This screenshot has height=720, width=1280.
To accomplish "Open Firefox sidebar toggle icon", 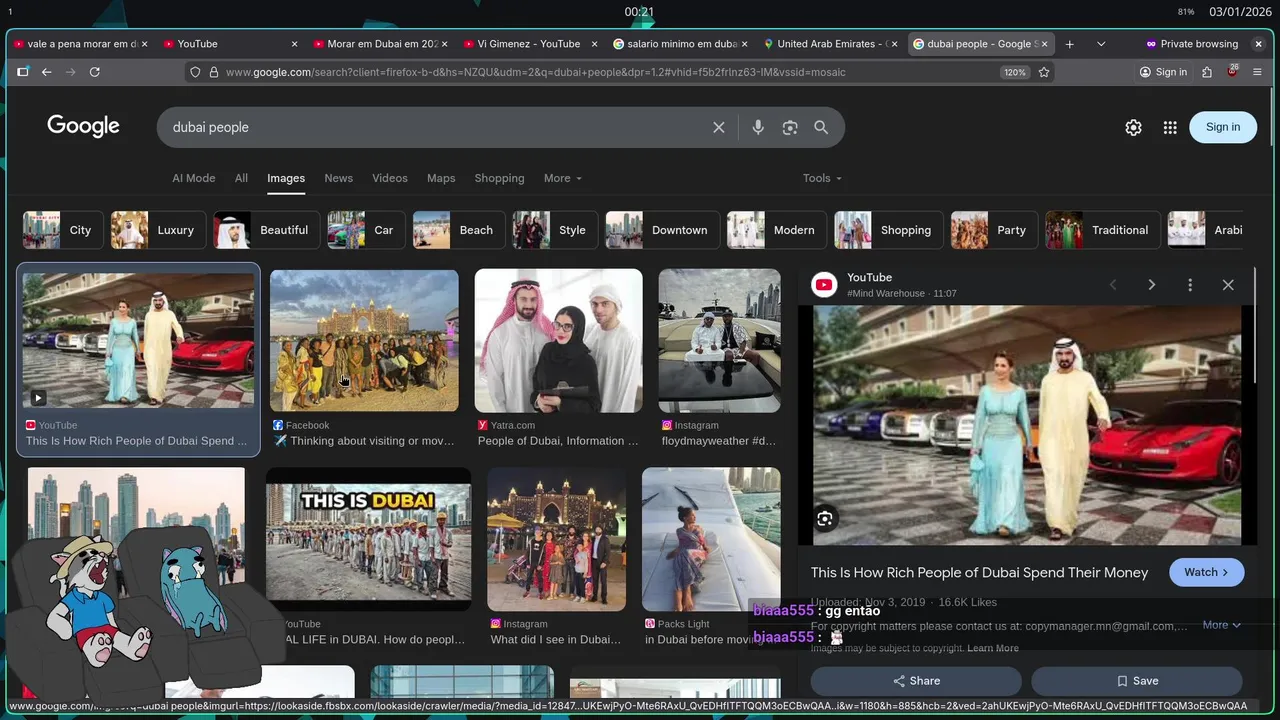I will click(x=23, y=72).
